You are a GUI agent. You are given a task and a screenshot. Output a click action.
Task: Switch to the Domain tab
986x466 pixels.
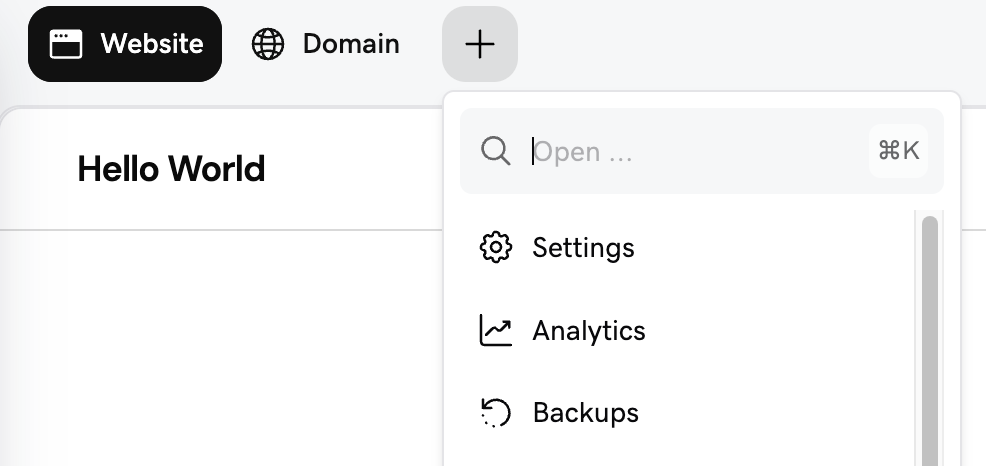(326, 44)
